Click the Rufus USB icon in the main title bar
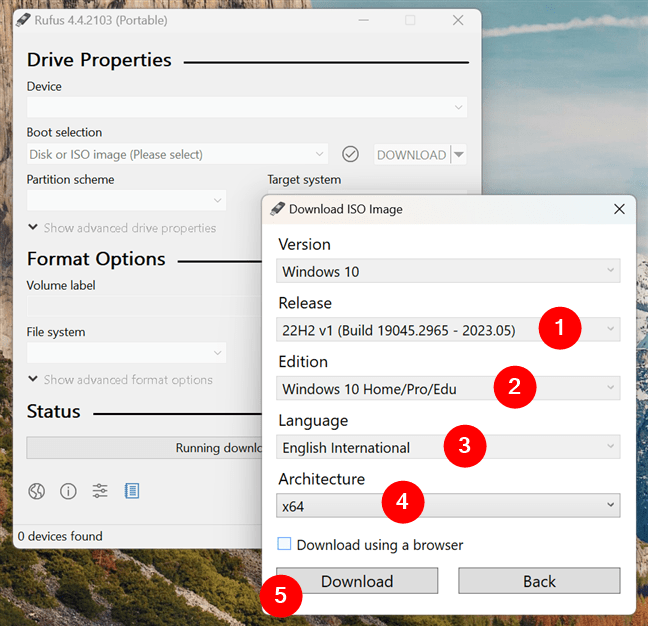This screenshot has width=648, height=626. pos(23,20)
